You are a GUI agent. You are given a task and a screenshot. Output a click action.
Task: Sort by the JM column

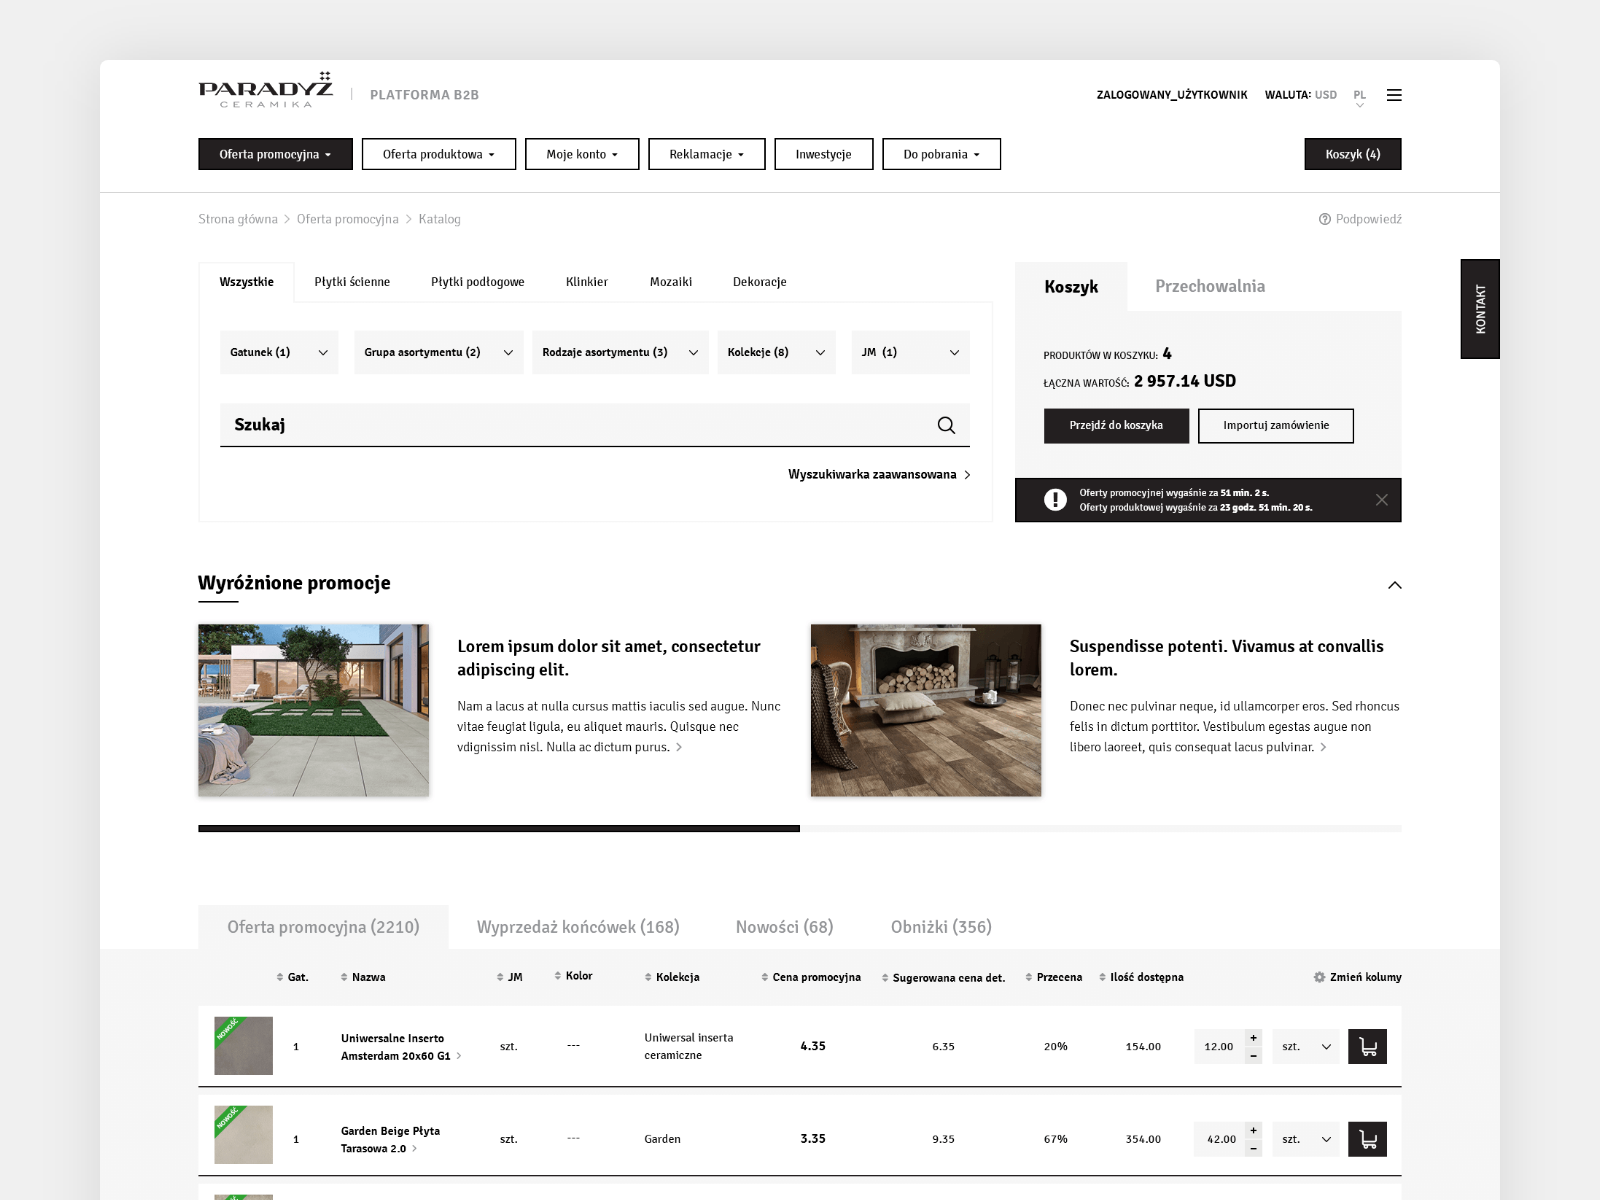510,977
